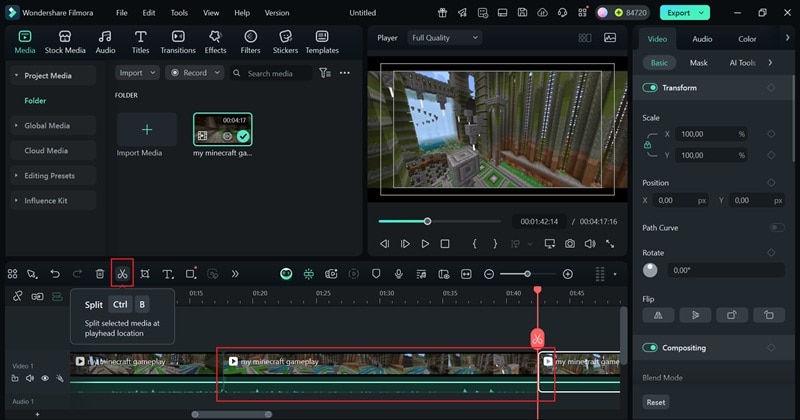Toggle the Transform switch
Viewport: 800px width, 420px height.
(649, 88)
